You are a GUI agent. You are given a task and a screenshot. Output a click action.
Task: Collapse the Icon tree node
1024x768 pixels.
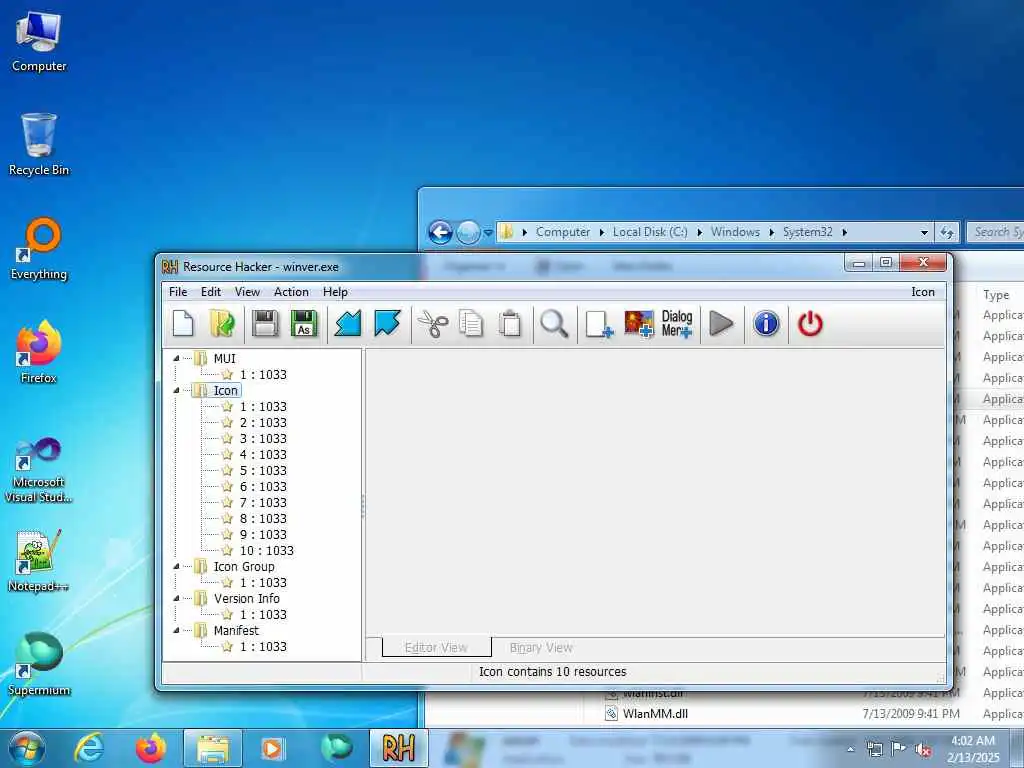point(176,391)
